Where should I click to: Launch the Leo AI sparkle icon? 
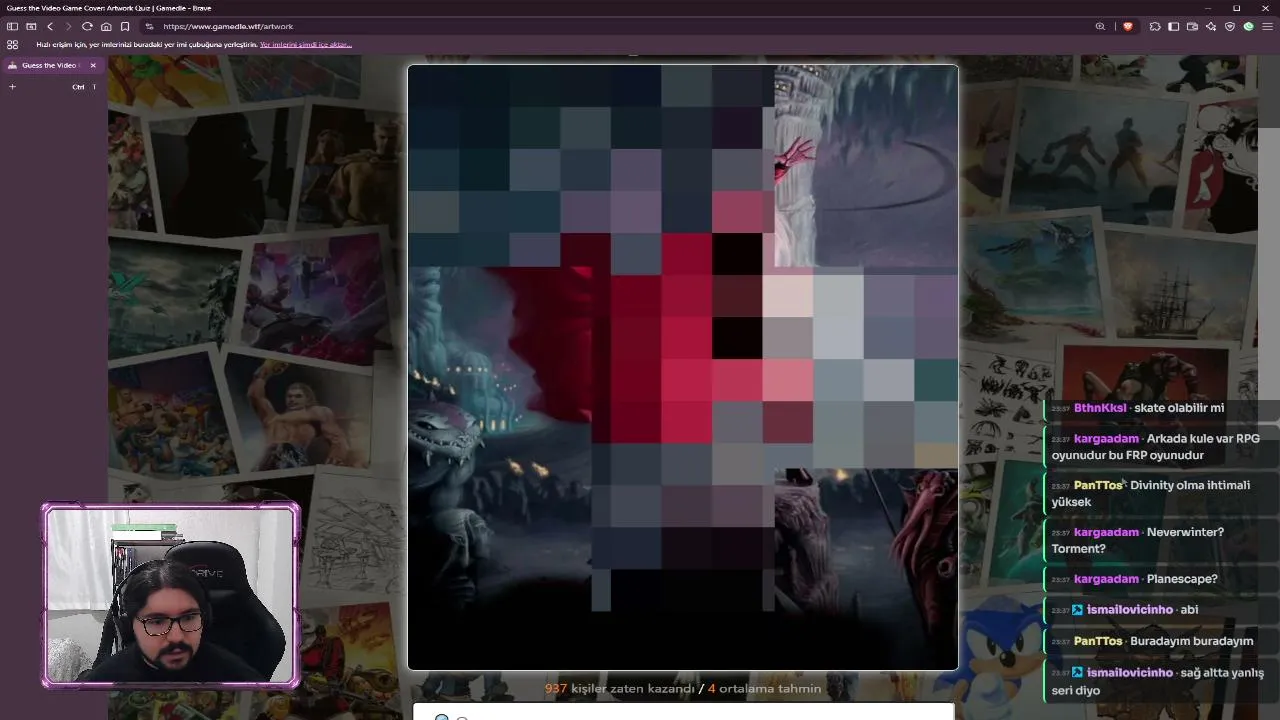tap(1212, 26)
